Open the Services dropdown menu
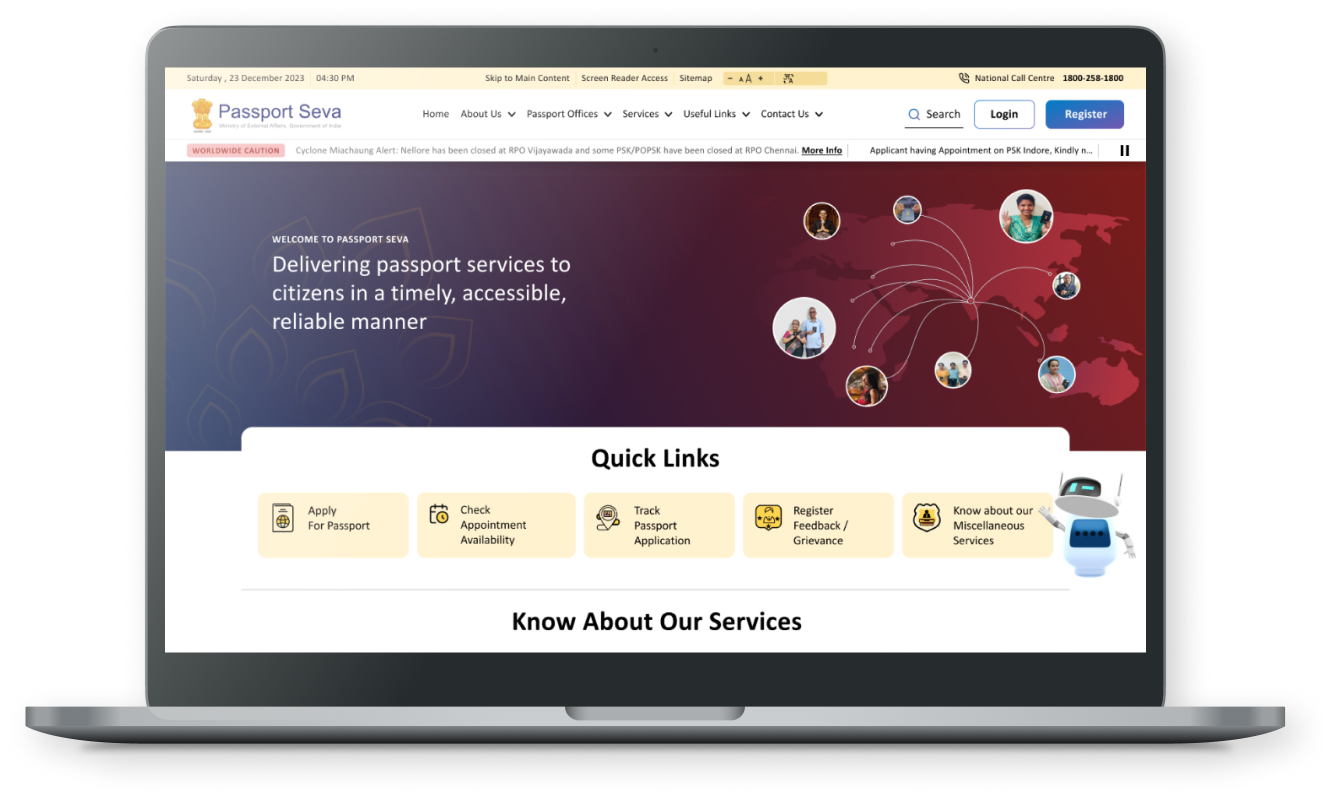The height and width of the screenshot is (798, 1334). coord(647,114)
